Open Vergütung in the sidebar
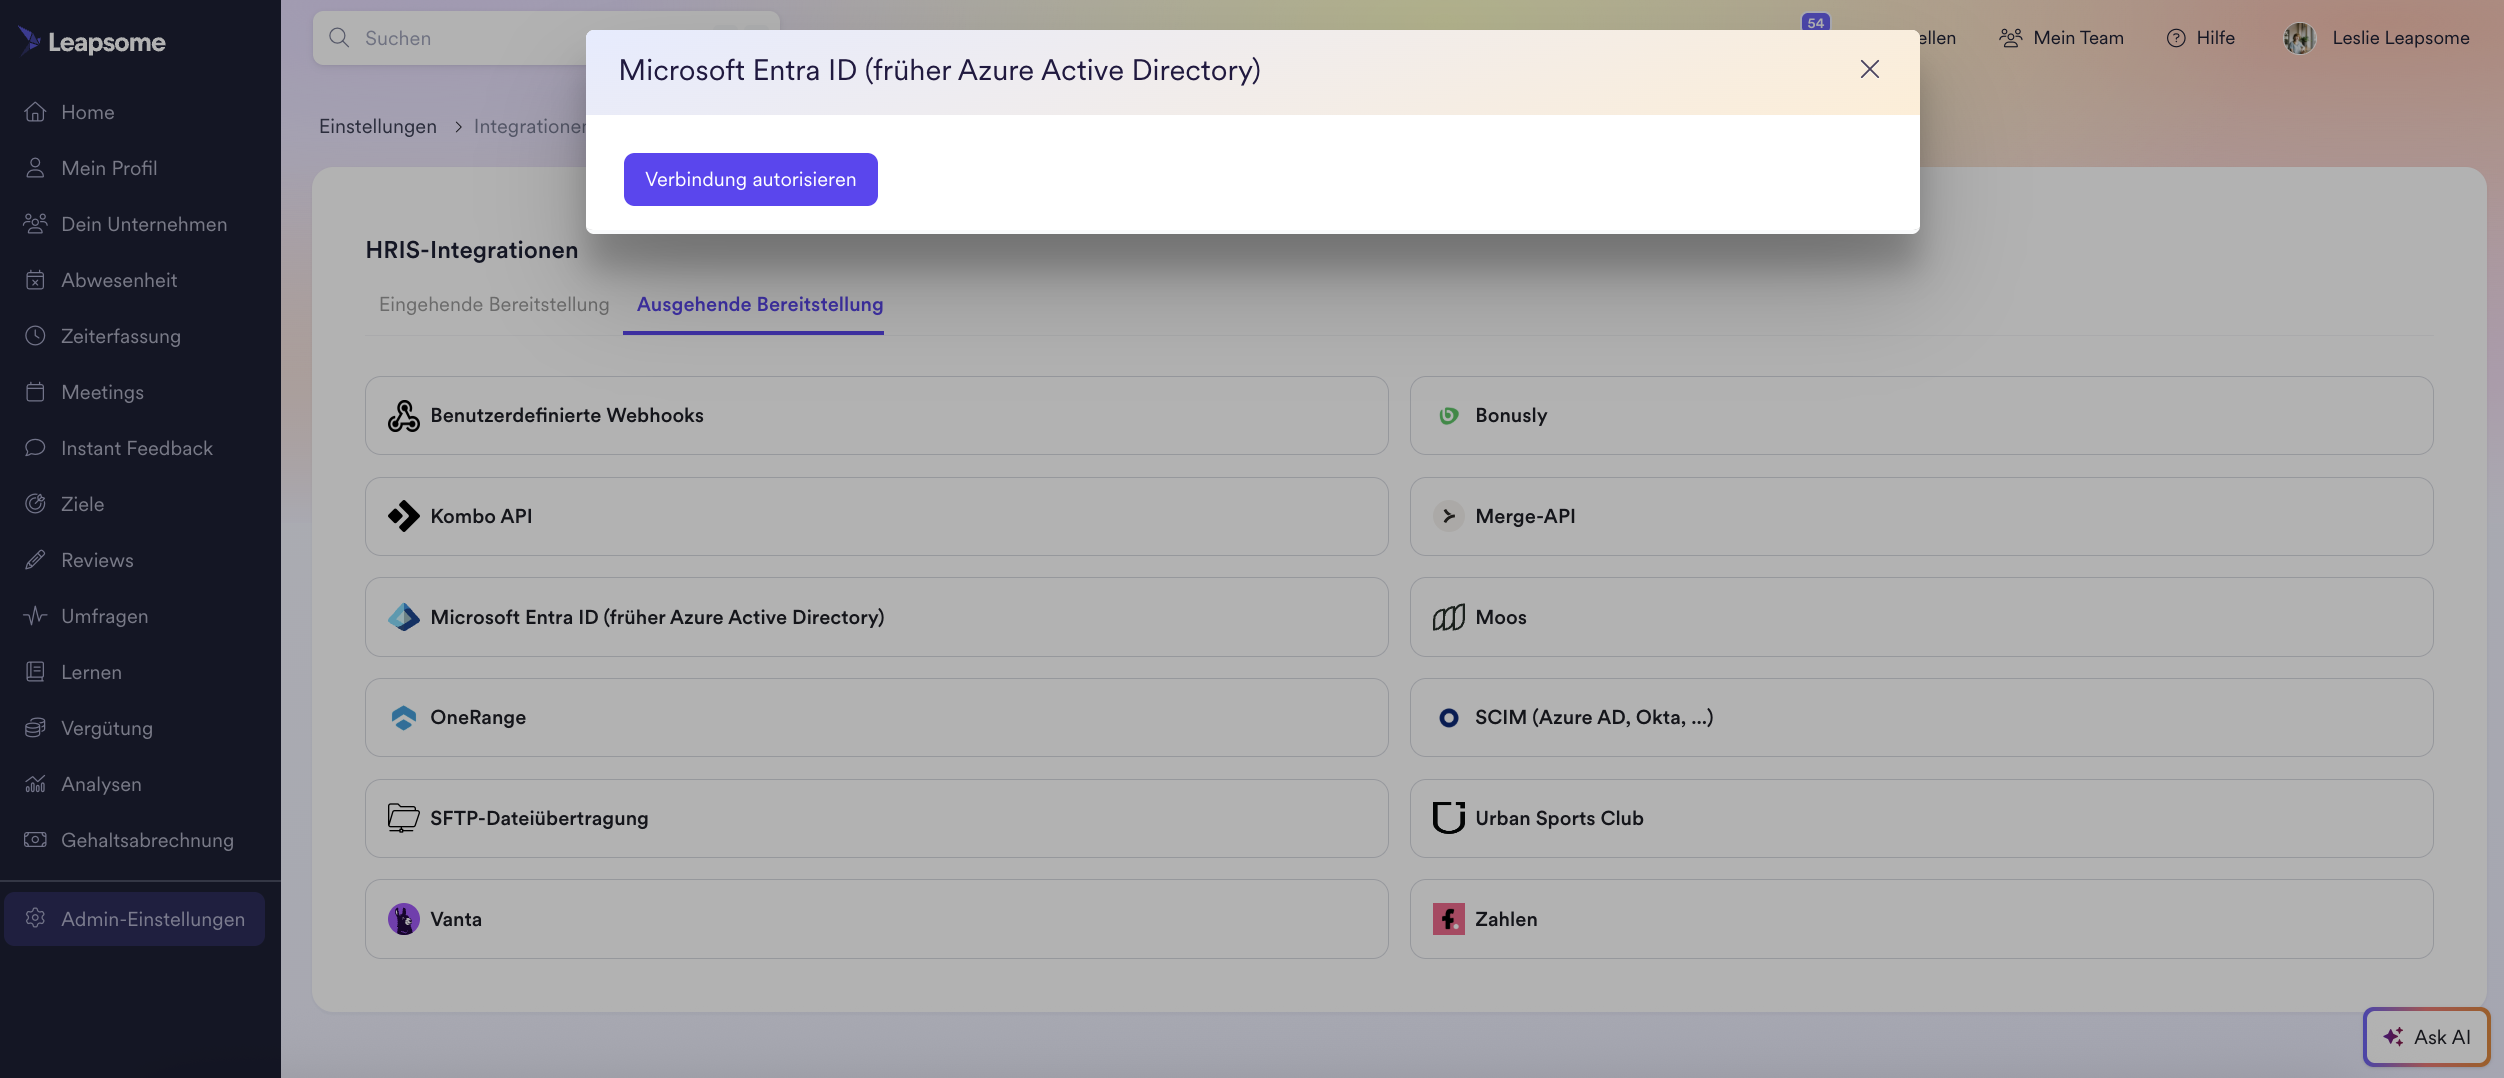Image resolution: width=2504 pixels, height=1078 pixels. [x=106, y=728]
